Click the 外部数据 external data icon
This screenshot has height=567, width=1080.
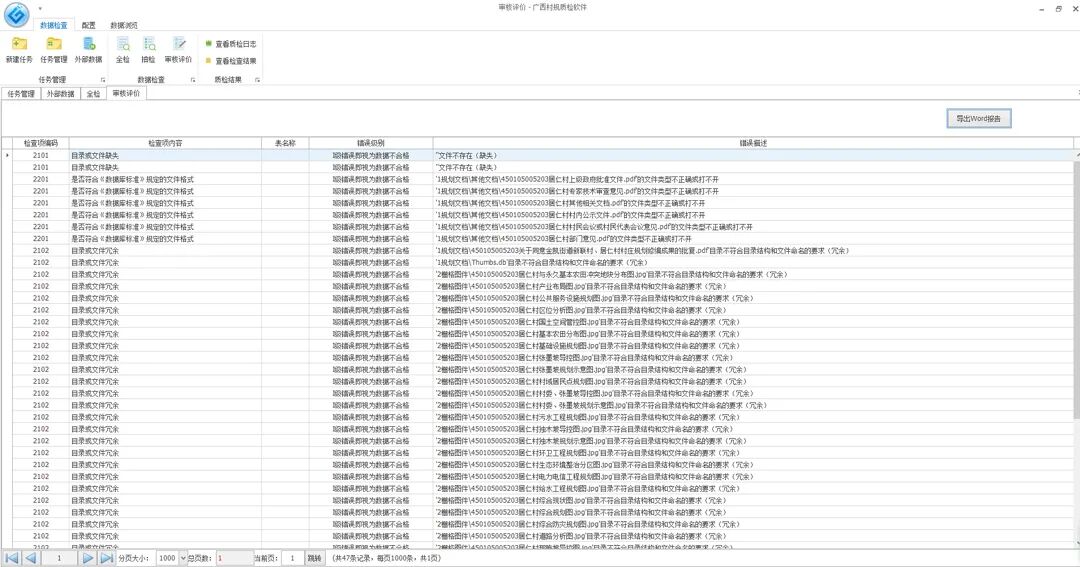tap(88, 50)
